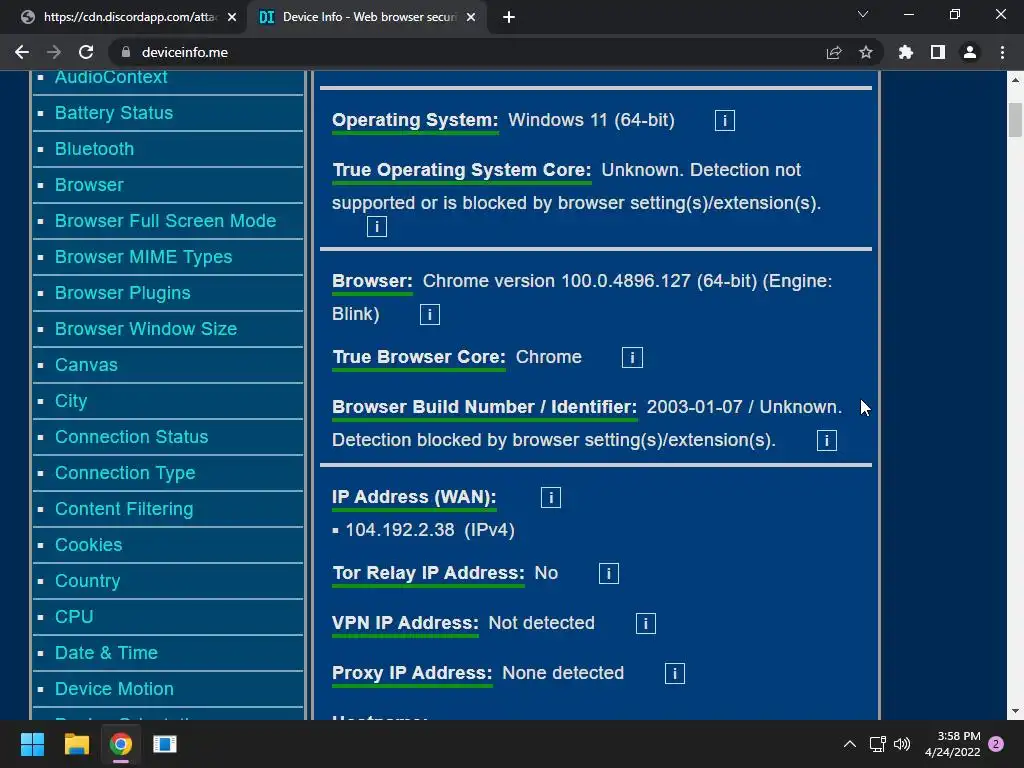1024x768 pixels.
Task: Close the Device Info tab
Action: 471,17
